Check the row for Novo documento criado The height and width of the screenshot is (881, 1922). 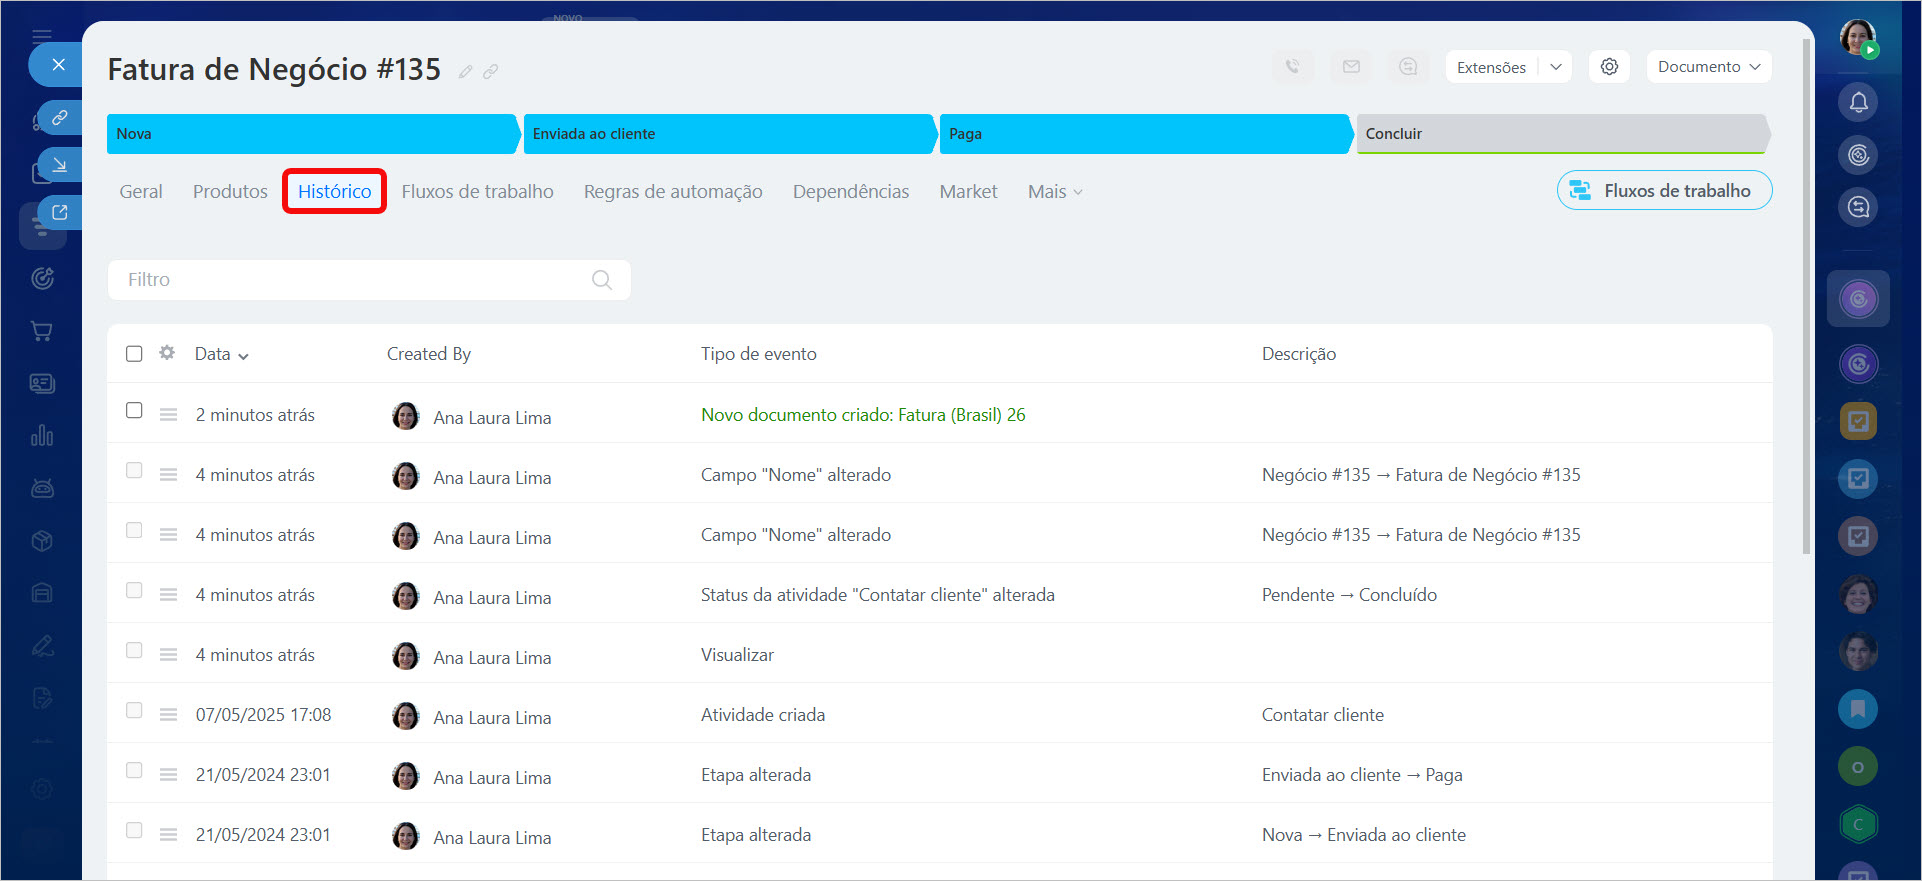tap(134, 411)
